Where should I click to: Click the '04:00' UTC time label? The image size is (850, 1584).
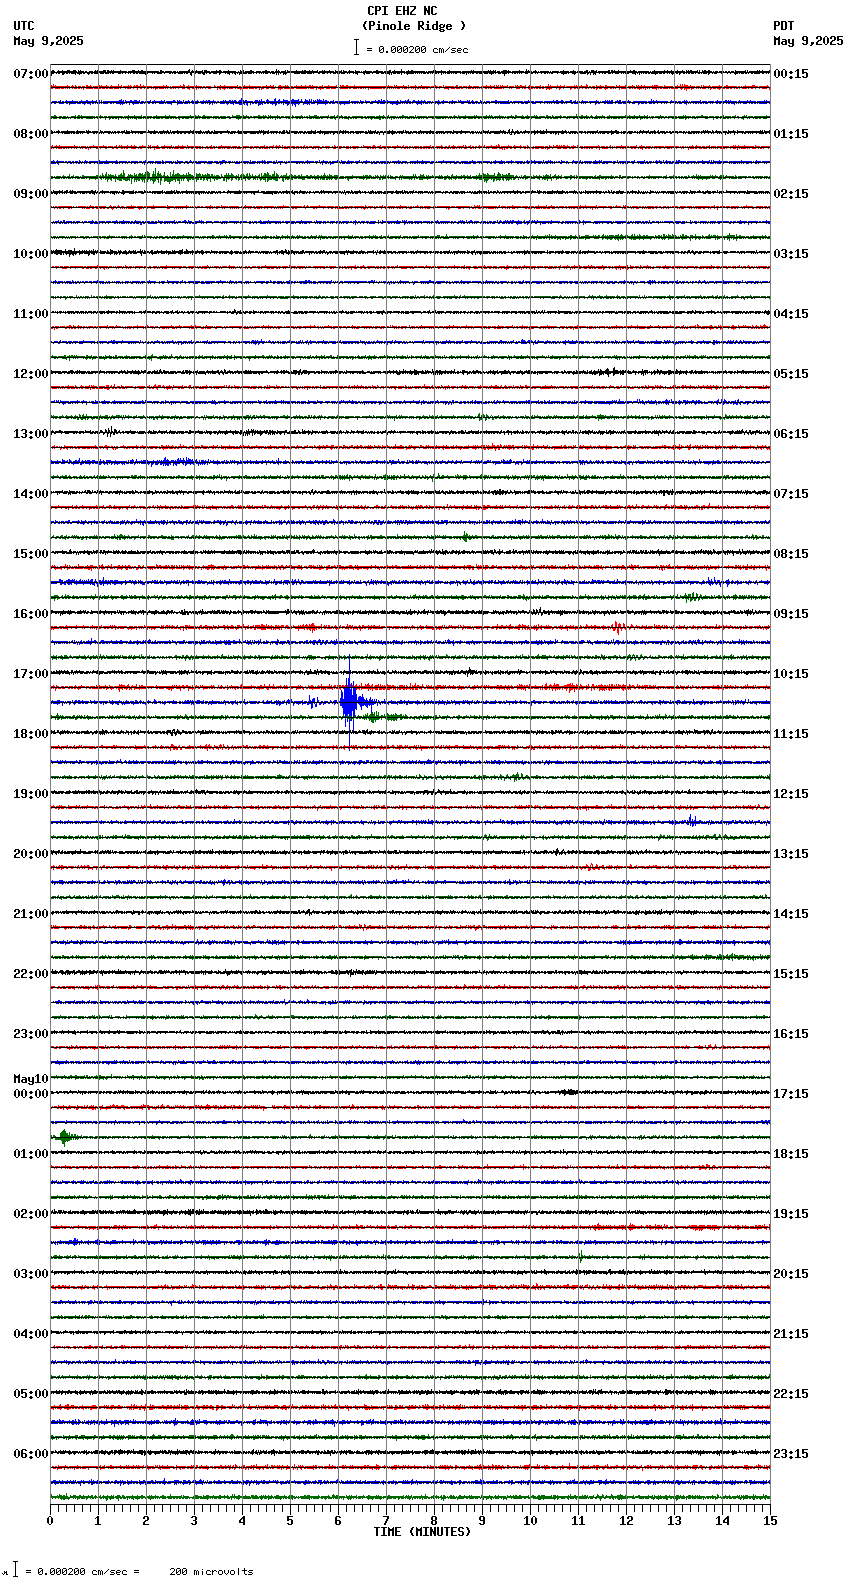[x=31, y=1334]
